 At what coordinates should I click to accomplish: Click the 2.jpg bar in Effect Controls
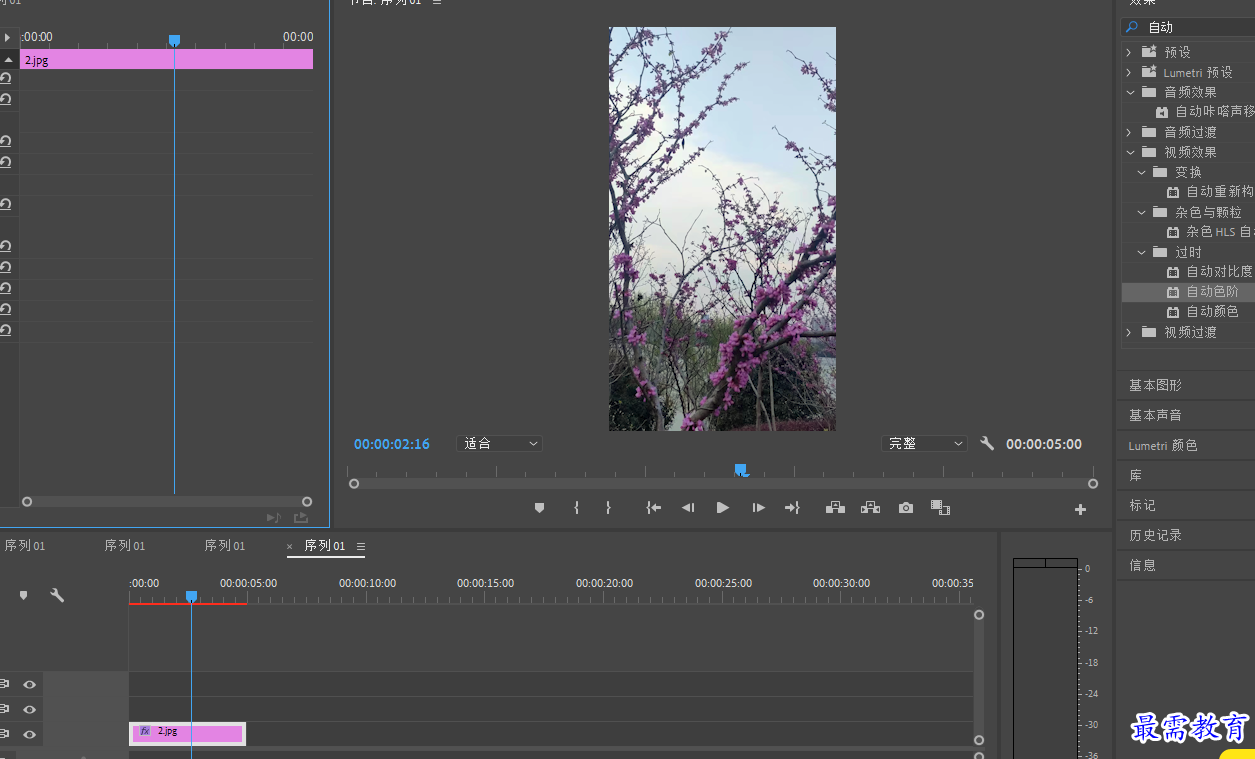pyautogui.click(x=166, y=60)
